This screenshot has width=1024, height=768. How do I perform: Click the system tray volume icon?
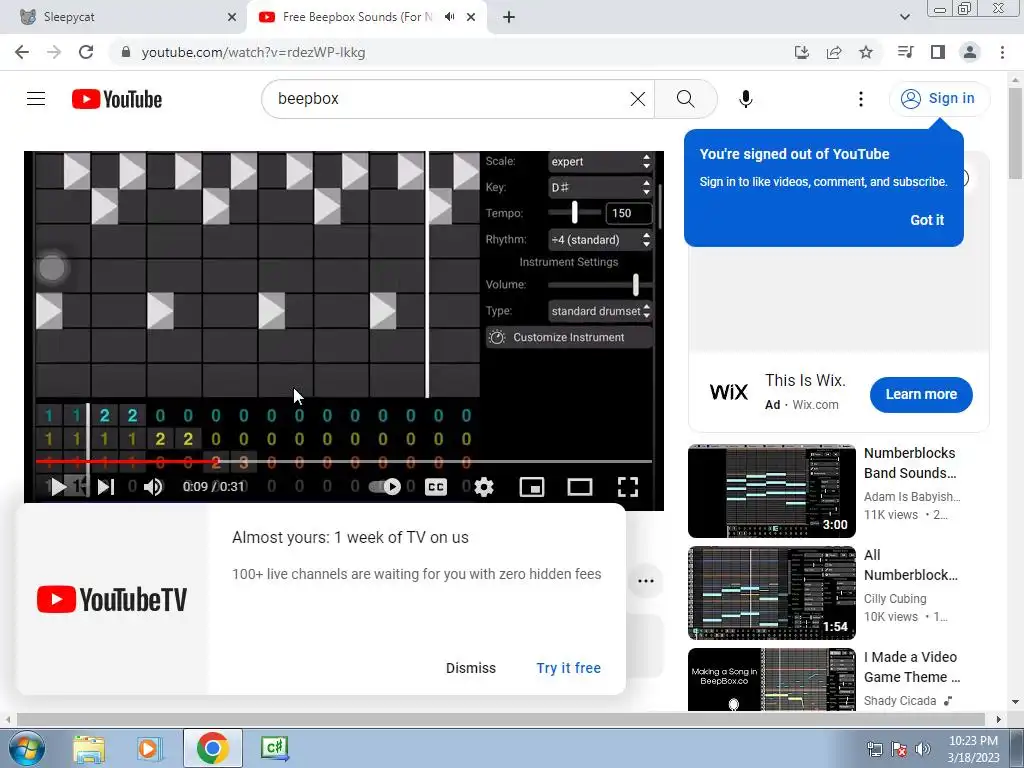(922, 749)
